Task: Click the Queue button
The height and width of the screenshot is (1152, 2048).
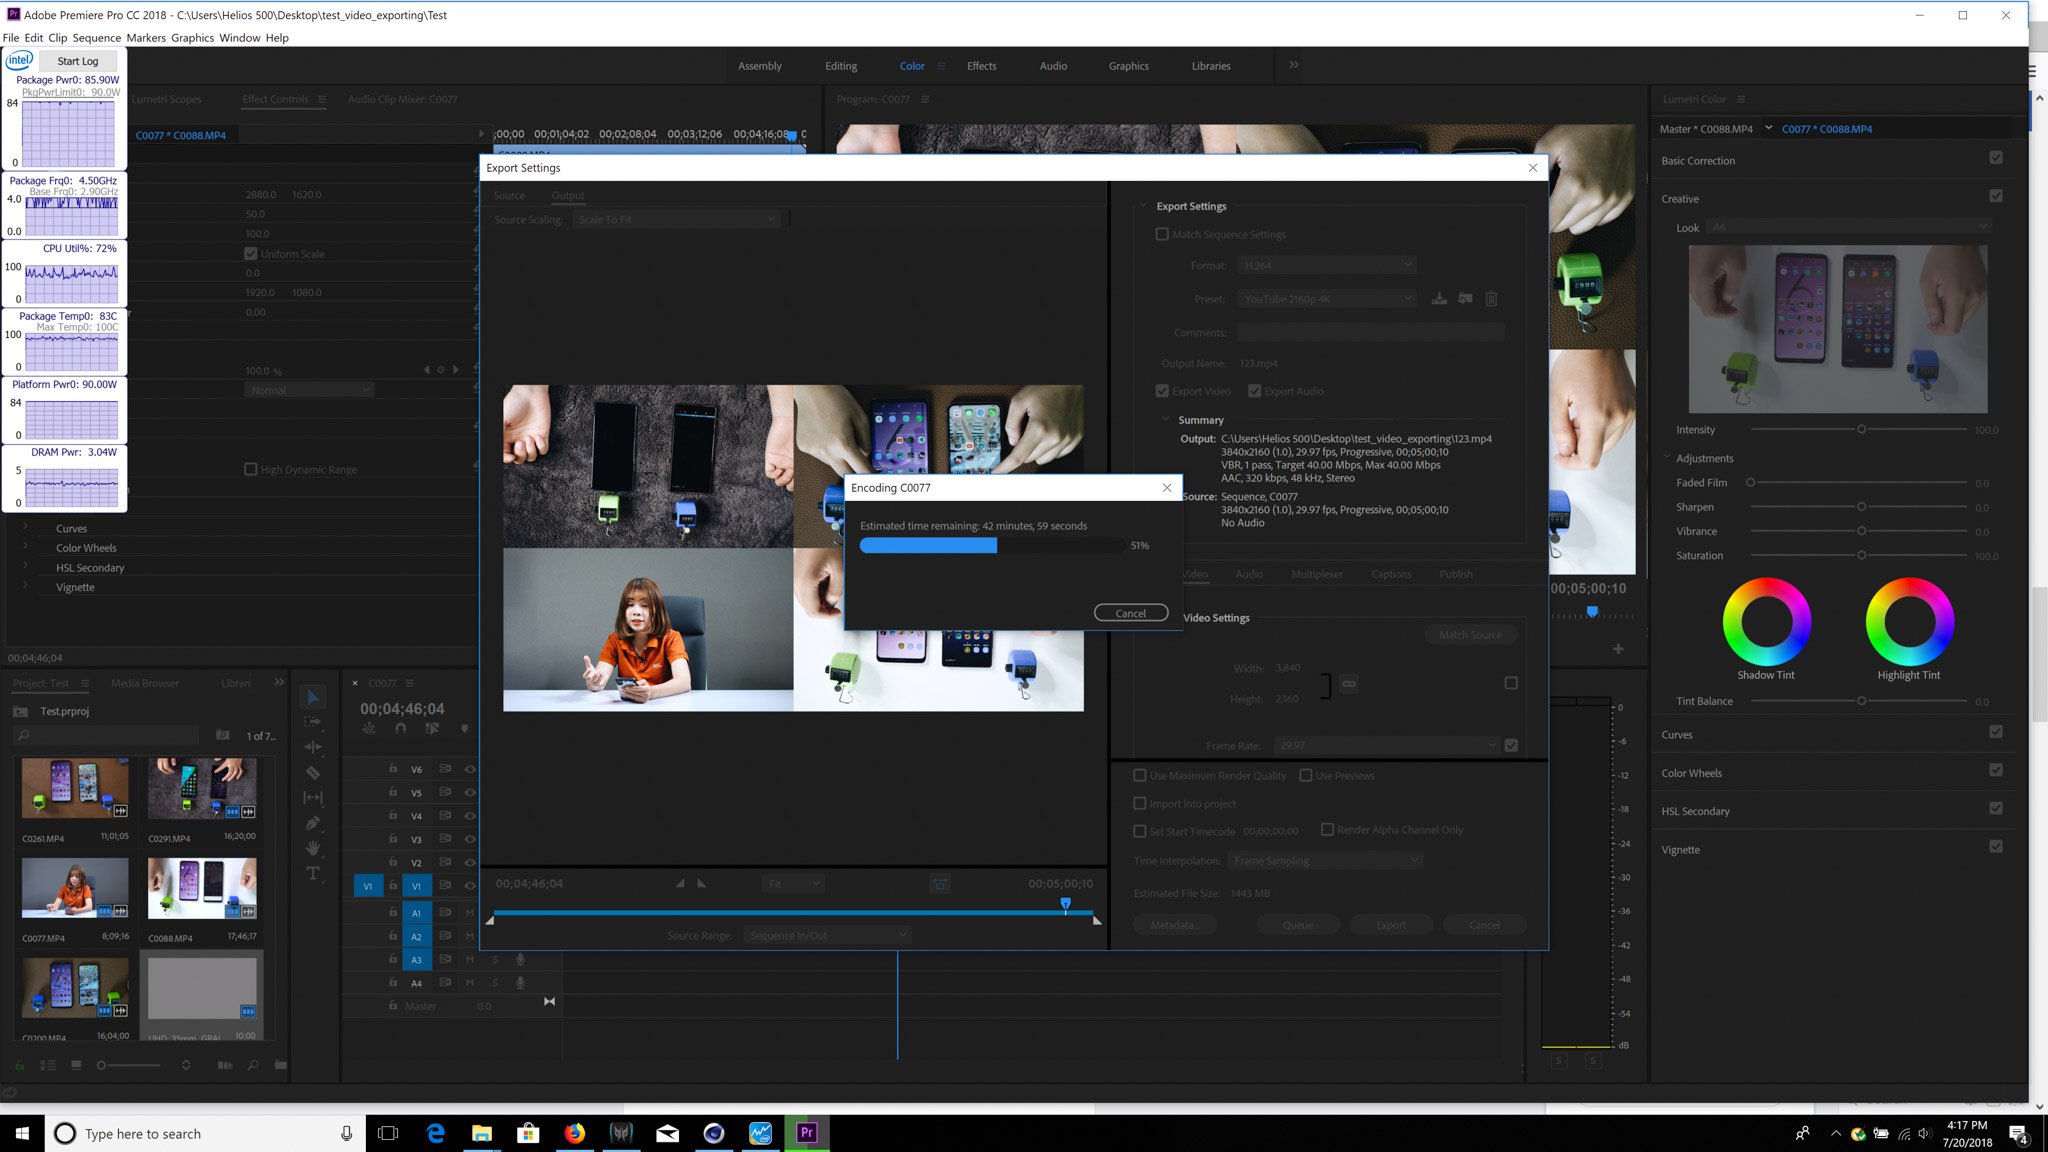Action: coord(1298,925)
